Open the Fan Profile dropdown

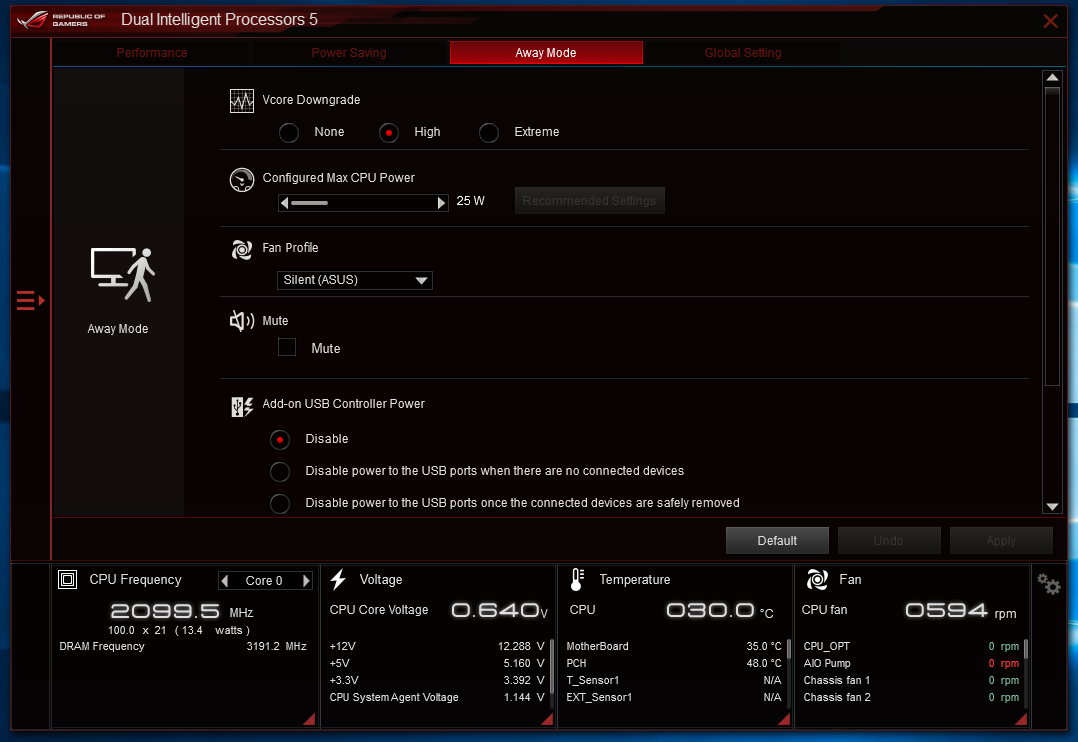355,281
